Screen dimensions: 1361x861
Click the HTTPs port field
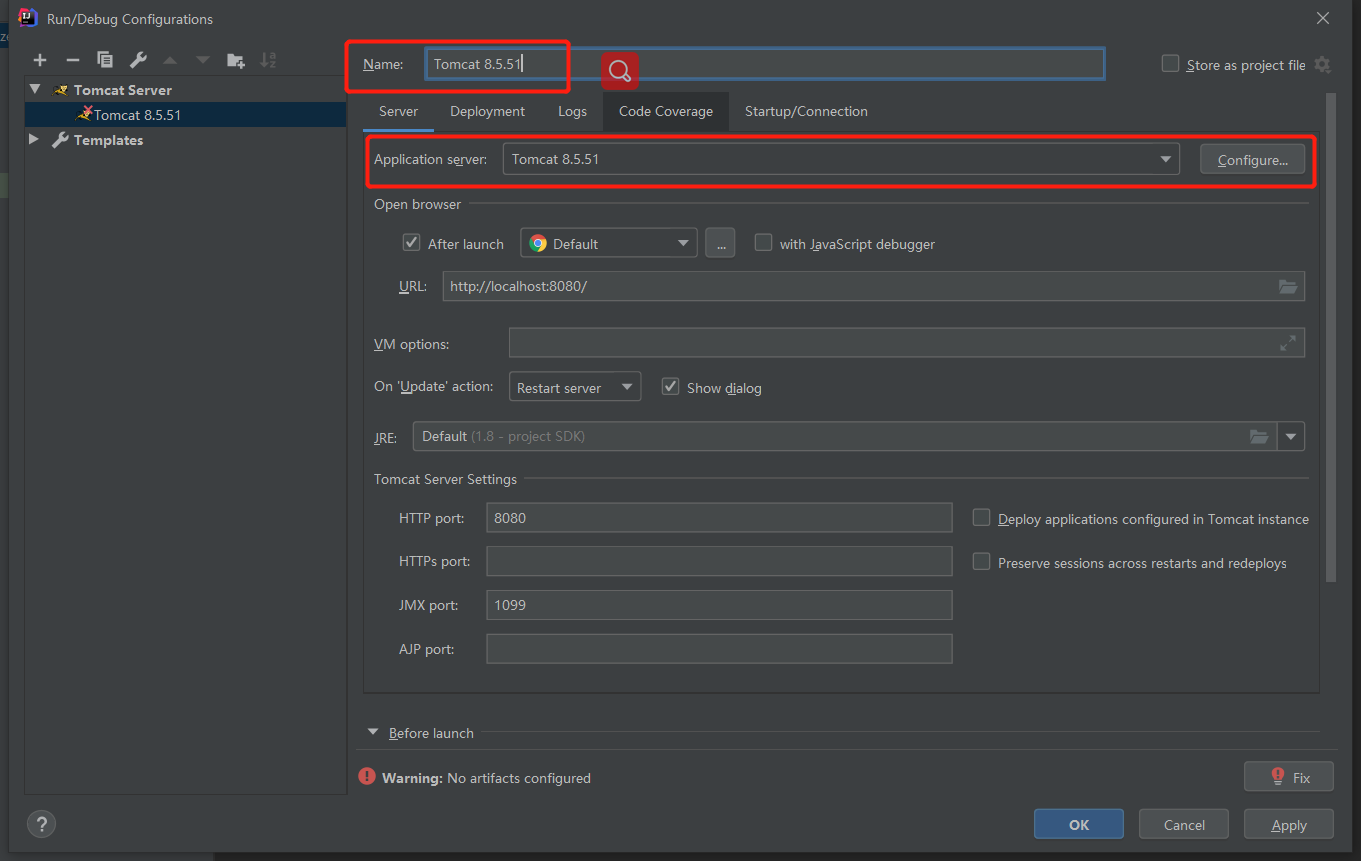click(x=719, y=561)
